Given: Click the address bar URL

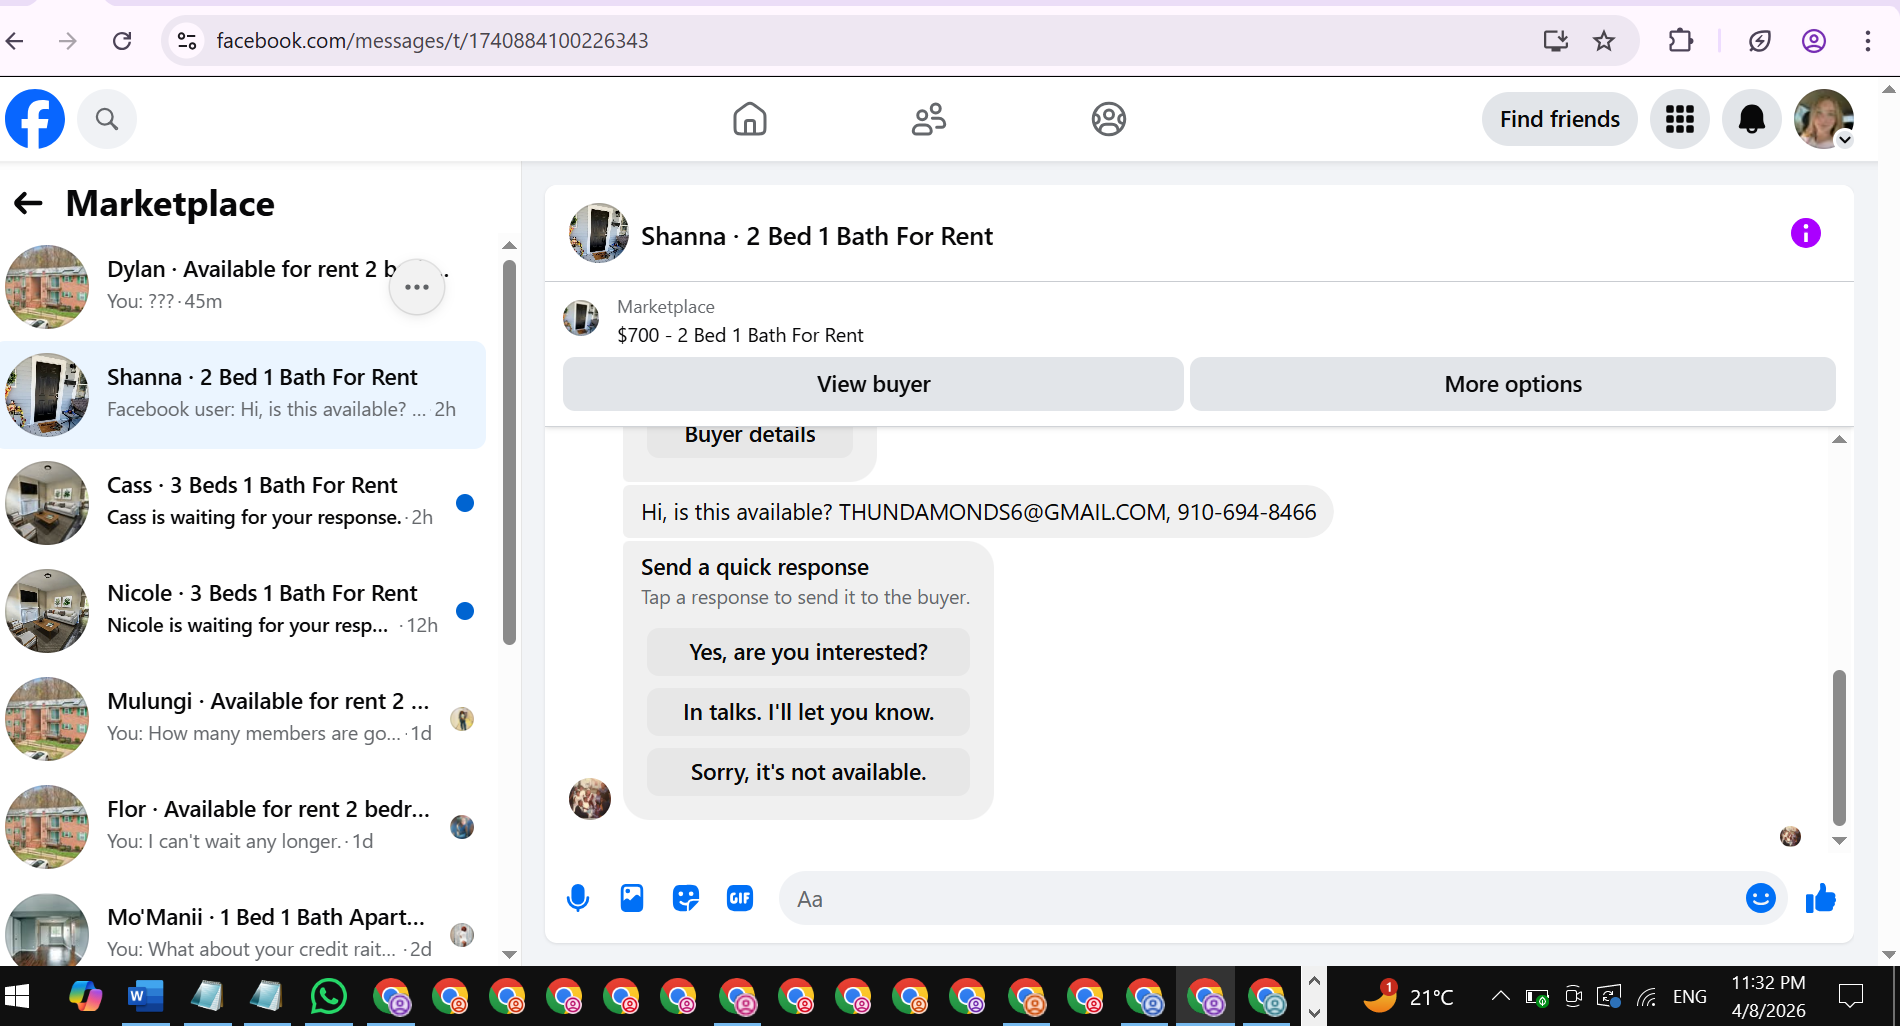Looking at the screenshot, I should (432, 41).
